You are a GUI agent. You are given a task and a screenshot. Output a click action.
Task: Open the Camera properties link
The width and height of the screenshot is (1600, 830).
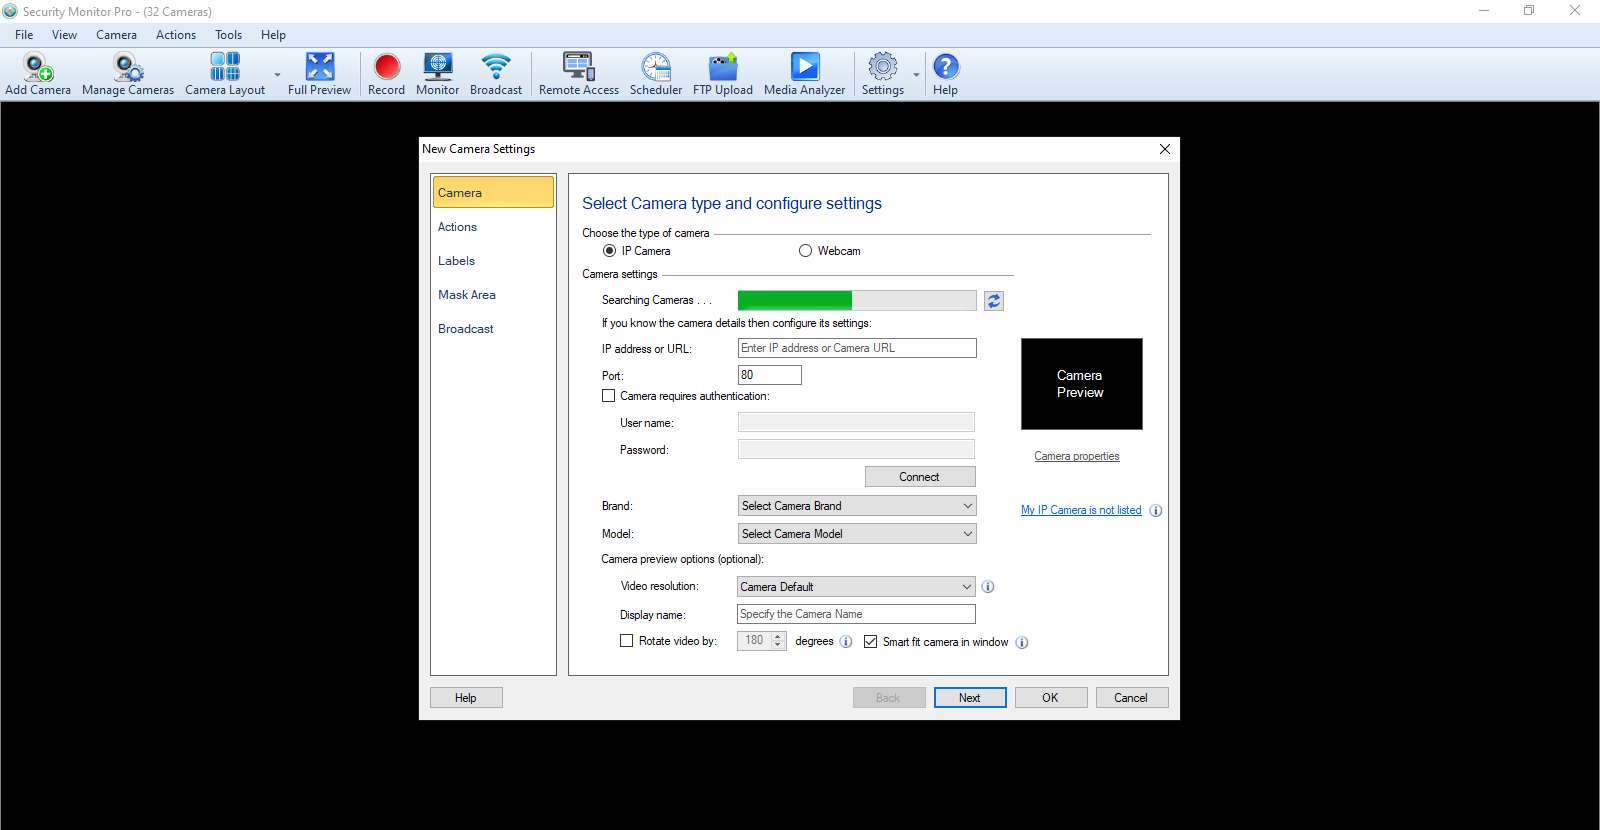(1077, 456)
